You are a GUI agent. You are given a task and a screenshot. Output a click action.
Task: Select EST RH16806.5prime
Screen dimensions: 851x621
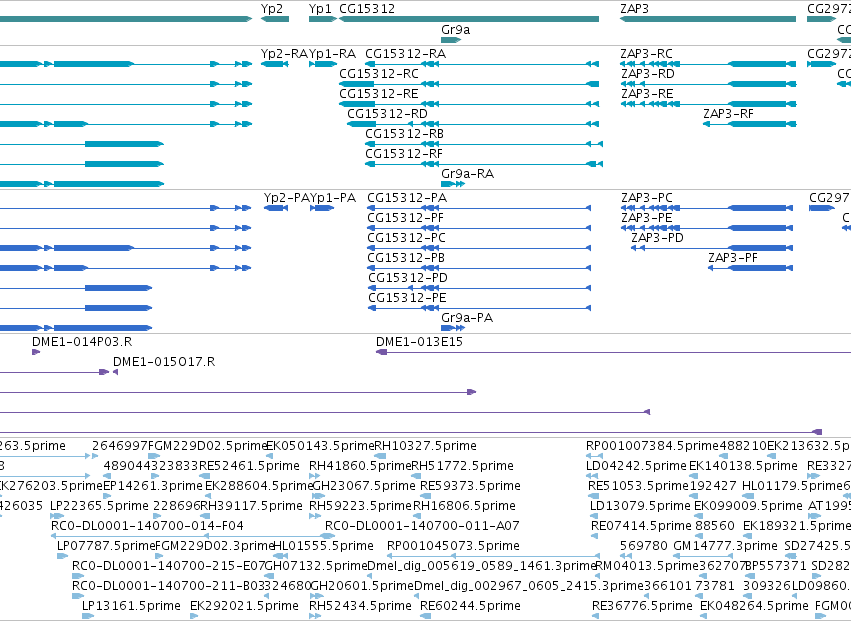(465, 506)
